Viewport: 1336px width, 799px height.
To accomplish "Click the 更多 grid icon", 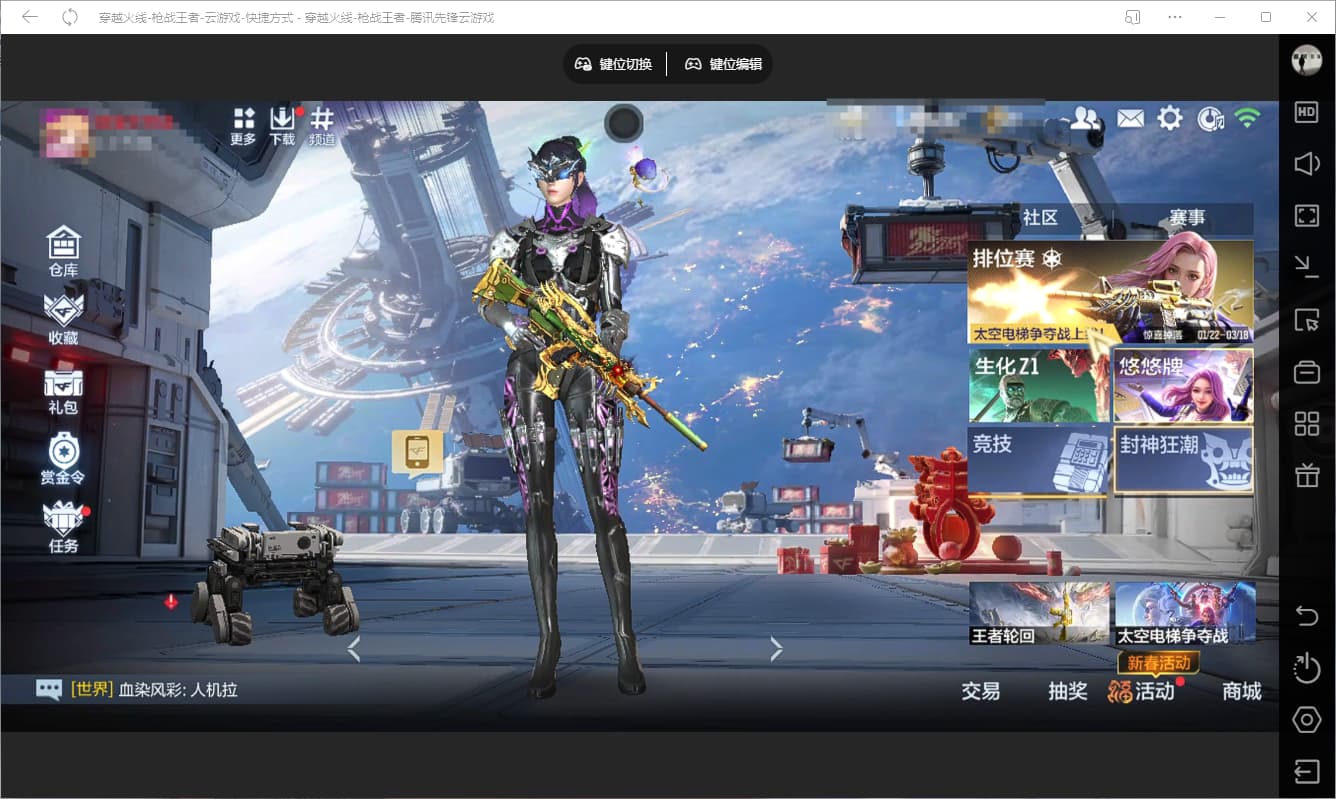I will pyautogui.click(x=244, y=127).
